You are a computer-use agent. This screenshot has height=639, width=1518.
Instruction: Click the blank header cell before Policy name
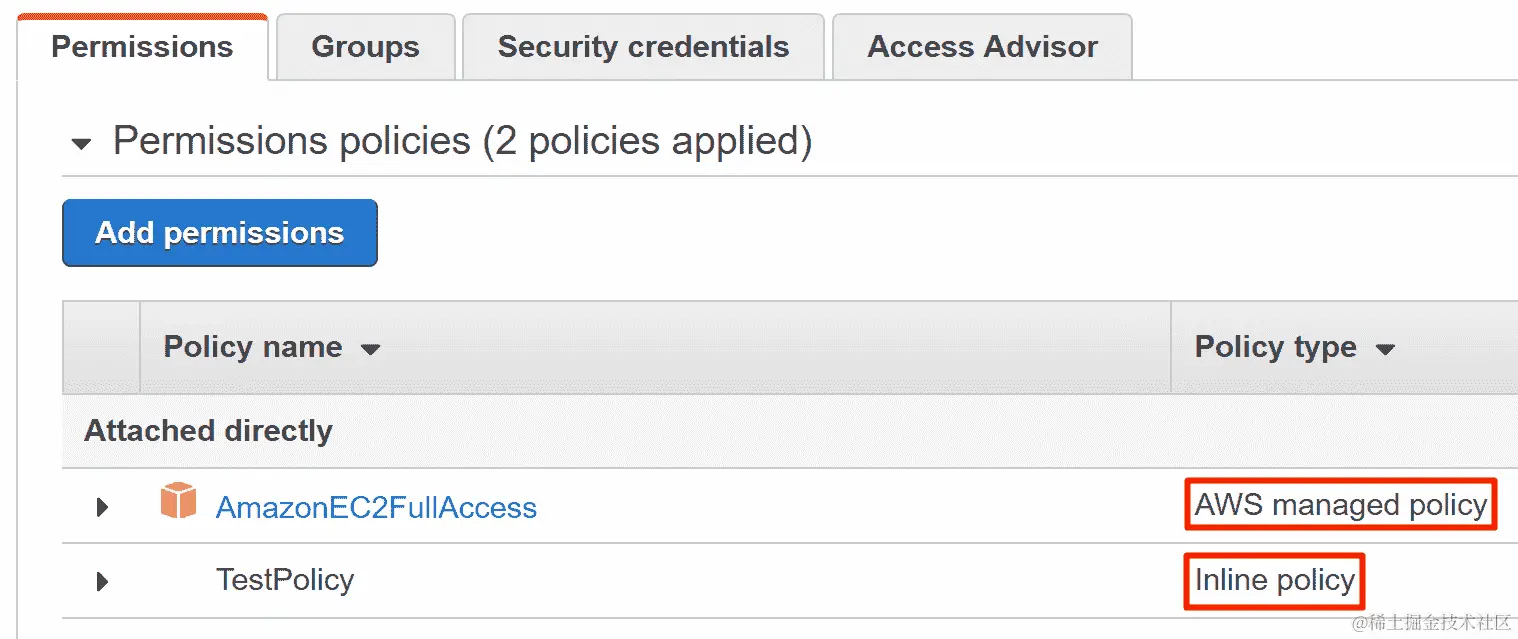(101, 347)
